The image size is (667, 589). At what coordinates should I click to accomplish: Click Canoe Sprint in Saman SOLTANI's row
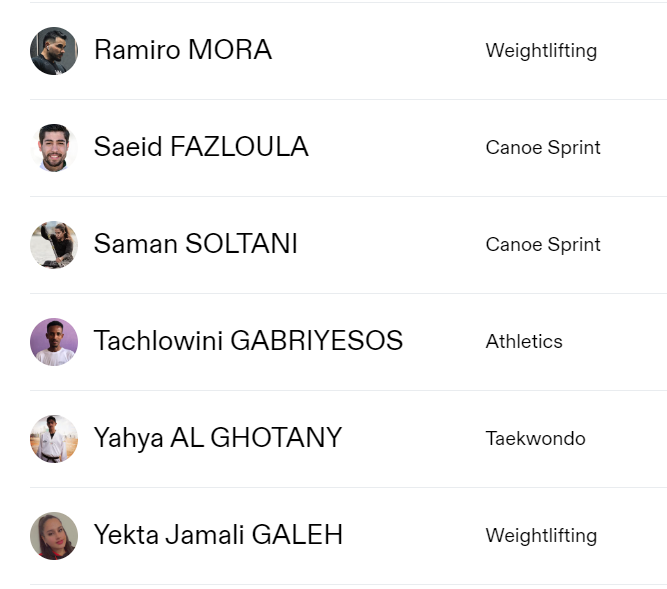pyautogui.click(x=543, y=245)
